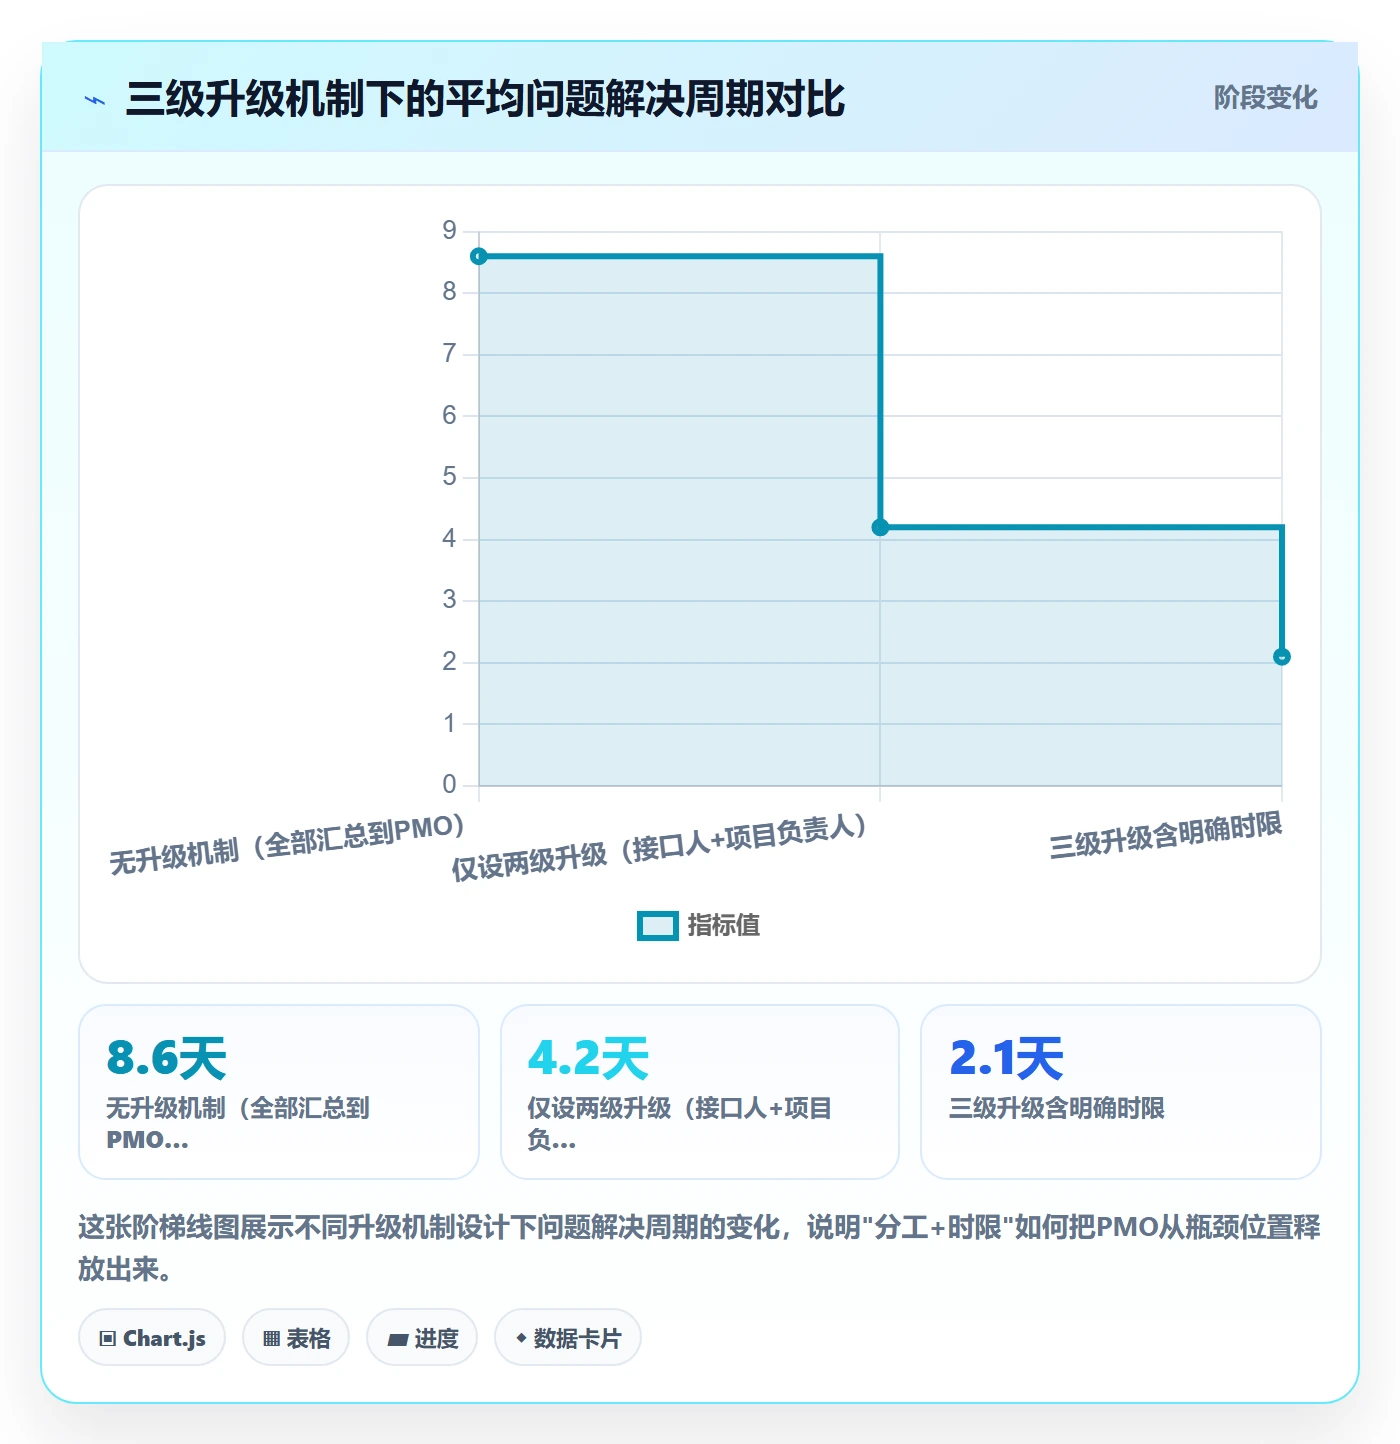This screenshot has width=1400, height=1444.
Task: Select the 8.6 data point on the chart
Action: pyautogui.click(x=479, y=256)
